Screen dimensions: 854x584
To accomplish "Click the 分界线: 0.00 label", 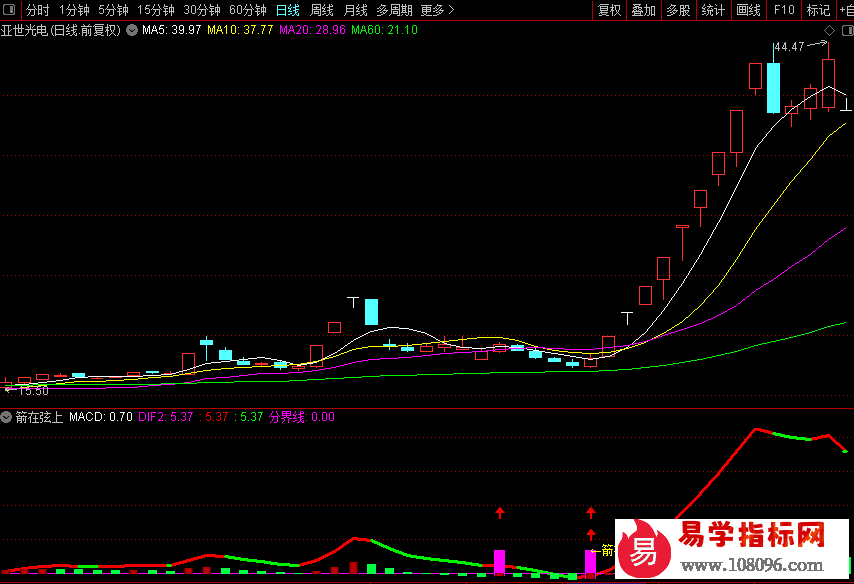I will [302, 417].
